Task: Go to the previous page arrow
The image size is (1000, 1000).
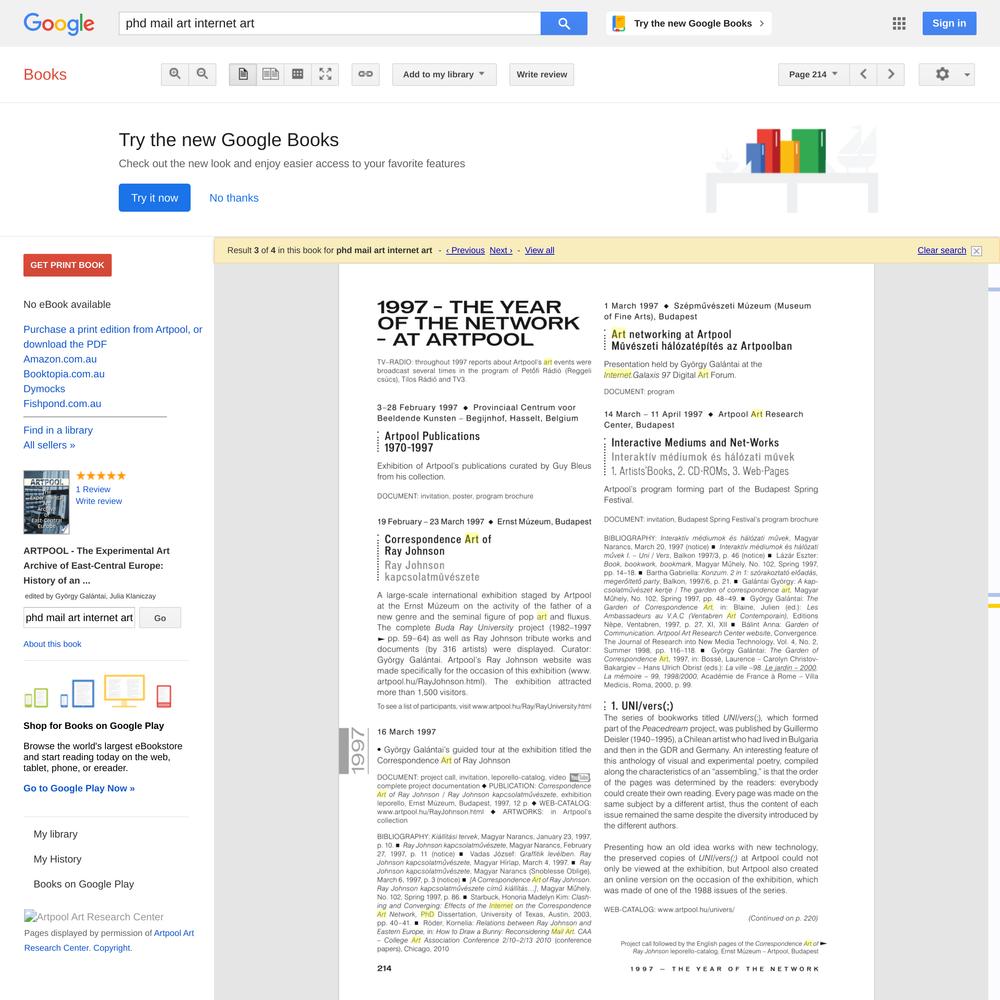Action: [x=864, y=74]
